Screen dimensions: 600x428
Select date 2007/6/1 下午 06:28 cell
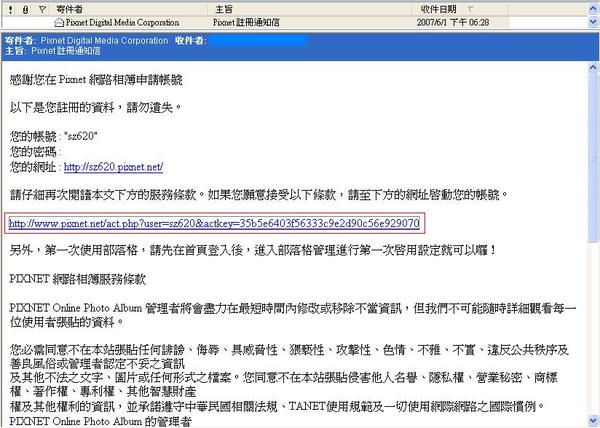[x=453, y=23]
